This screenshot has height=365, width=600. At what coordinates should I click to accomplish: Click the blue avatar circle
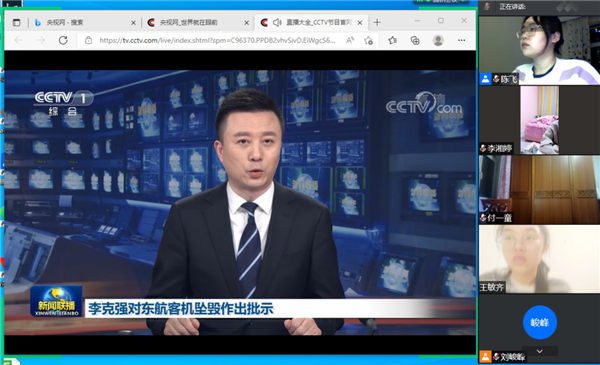tap(540, 323)
